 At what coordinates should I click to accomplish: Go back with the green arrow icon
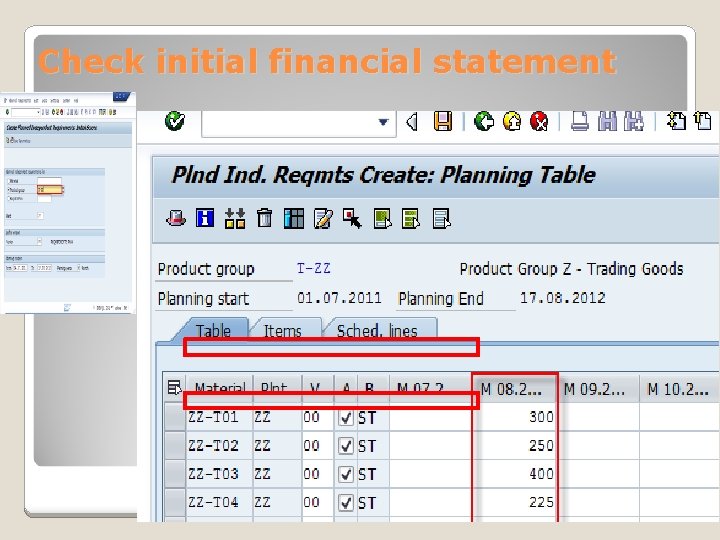(x=484, y=122)
